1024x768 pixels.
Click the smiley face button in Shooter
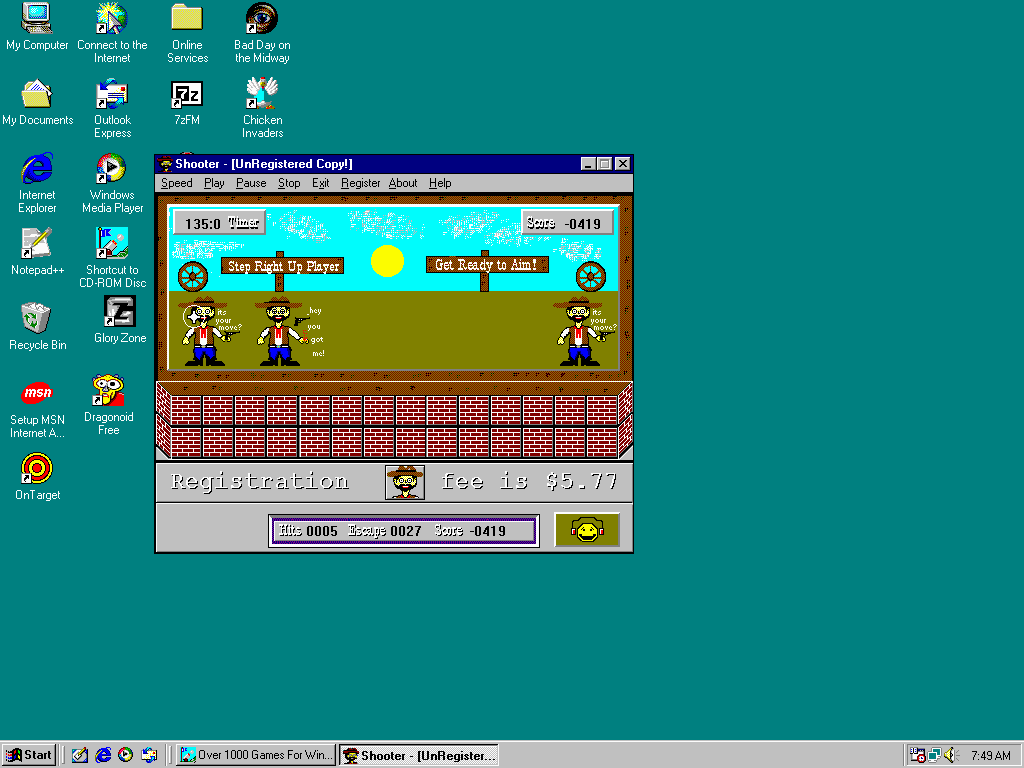[587, 531]
